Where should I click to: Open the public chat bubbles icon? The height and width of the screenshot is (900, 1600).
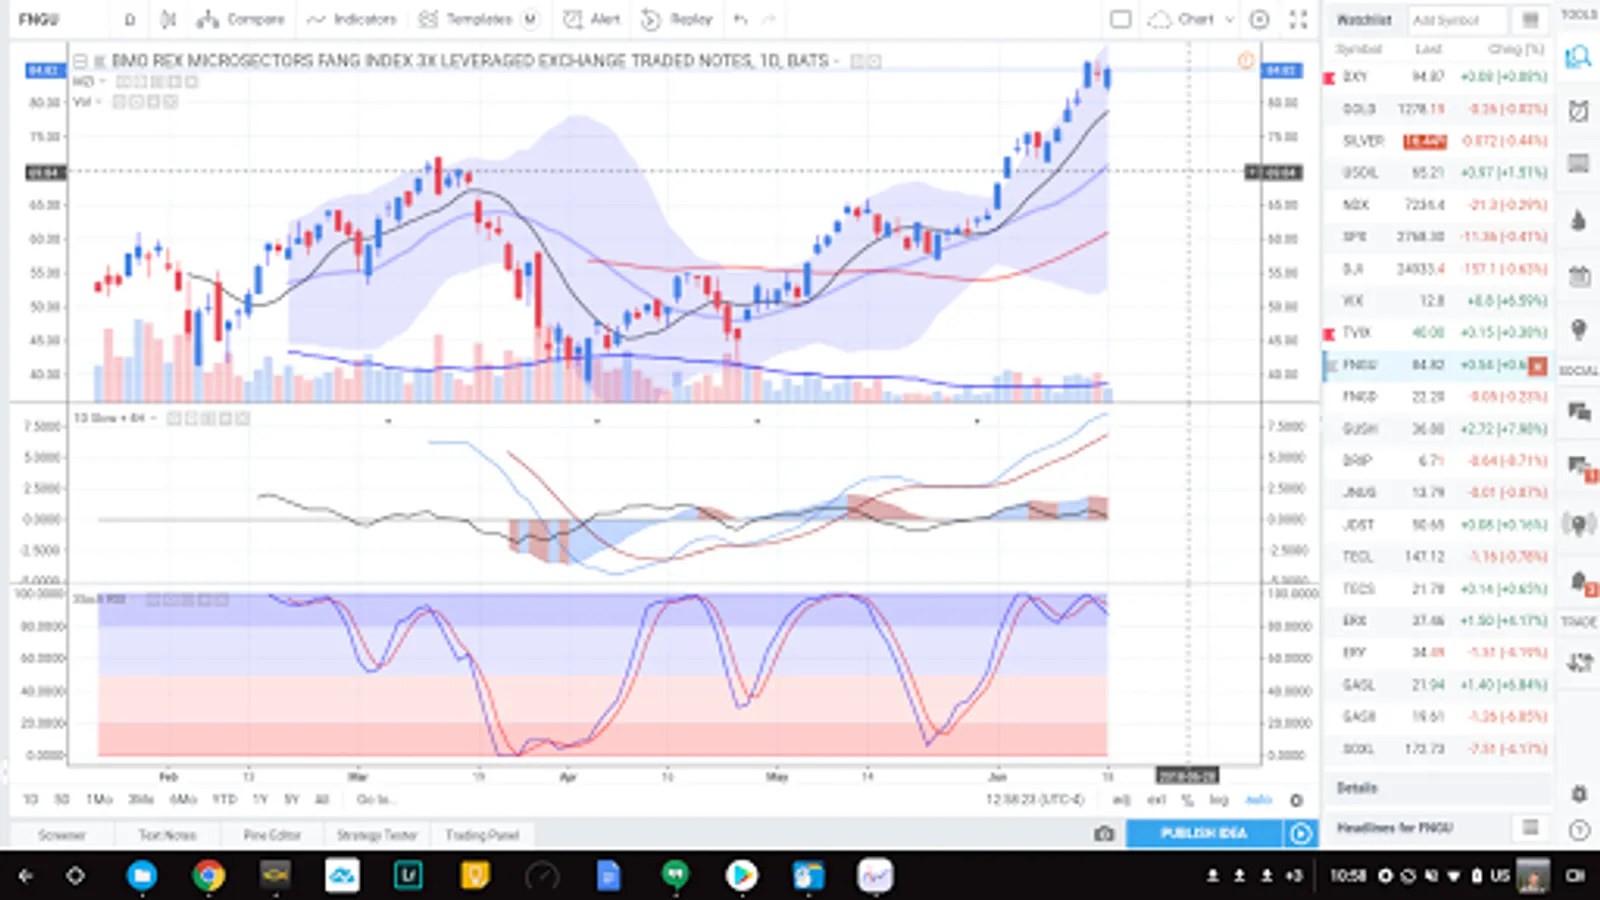(1579, 411)
